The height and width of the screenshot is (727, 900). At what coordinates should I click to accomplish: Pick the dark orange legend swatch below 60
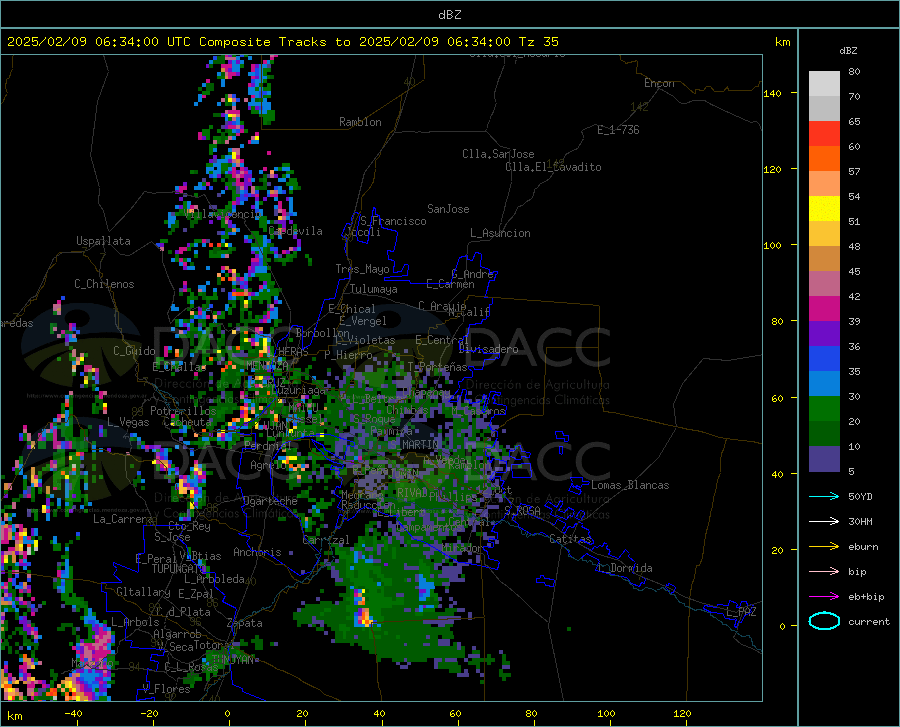[824, 159]
